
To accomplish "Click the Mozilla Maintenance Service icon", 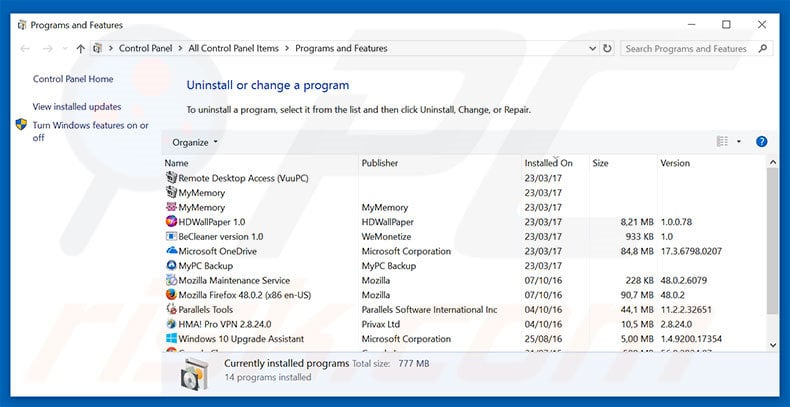I will (x=172, y=280).
